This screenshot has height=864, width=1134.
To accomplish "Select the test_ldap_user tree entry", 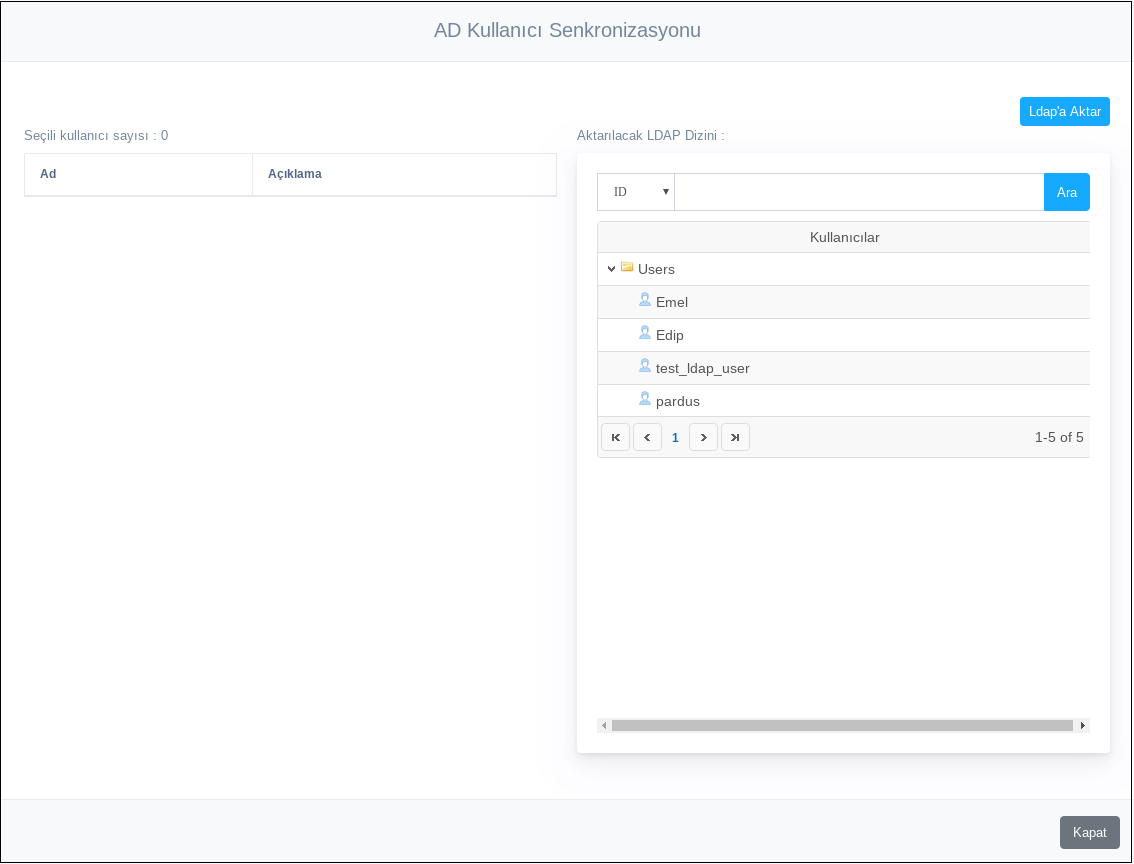I will click(x=702, y=368).
